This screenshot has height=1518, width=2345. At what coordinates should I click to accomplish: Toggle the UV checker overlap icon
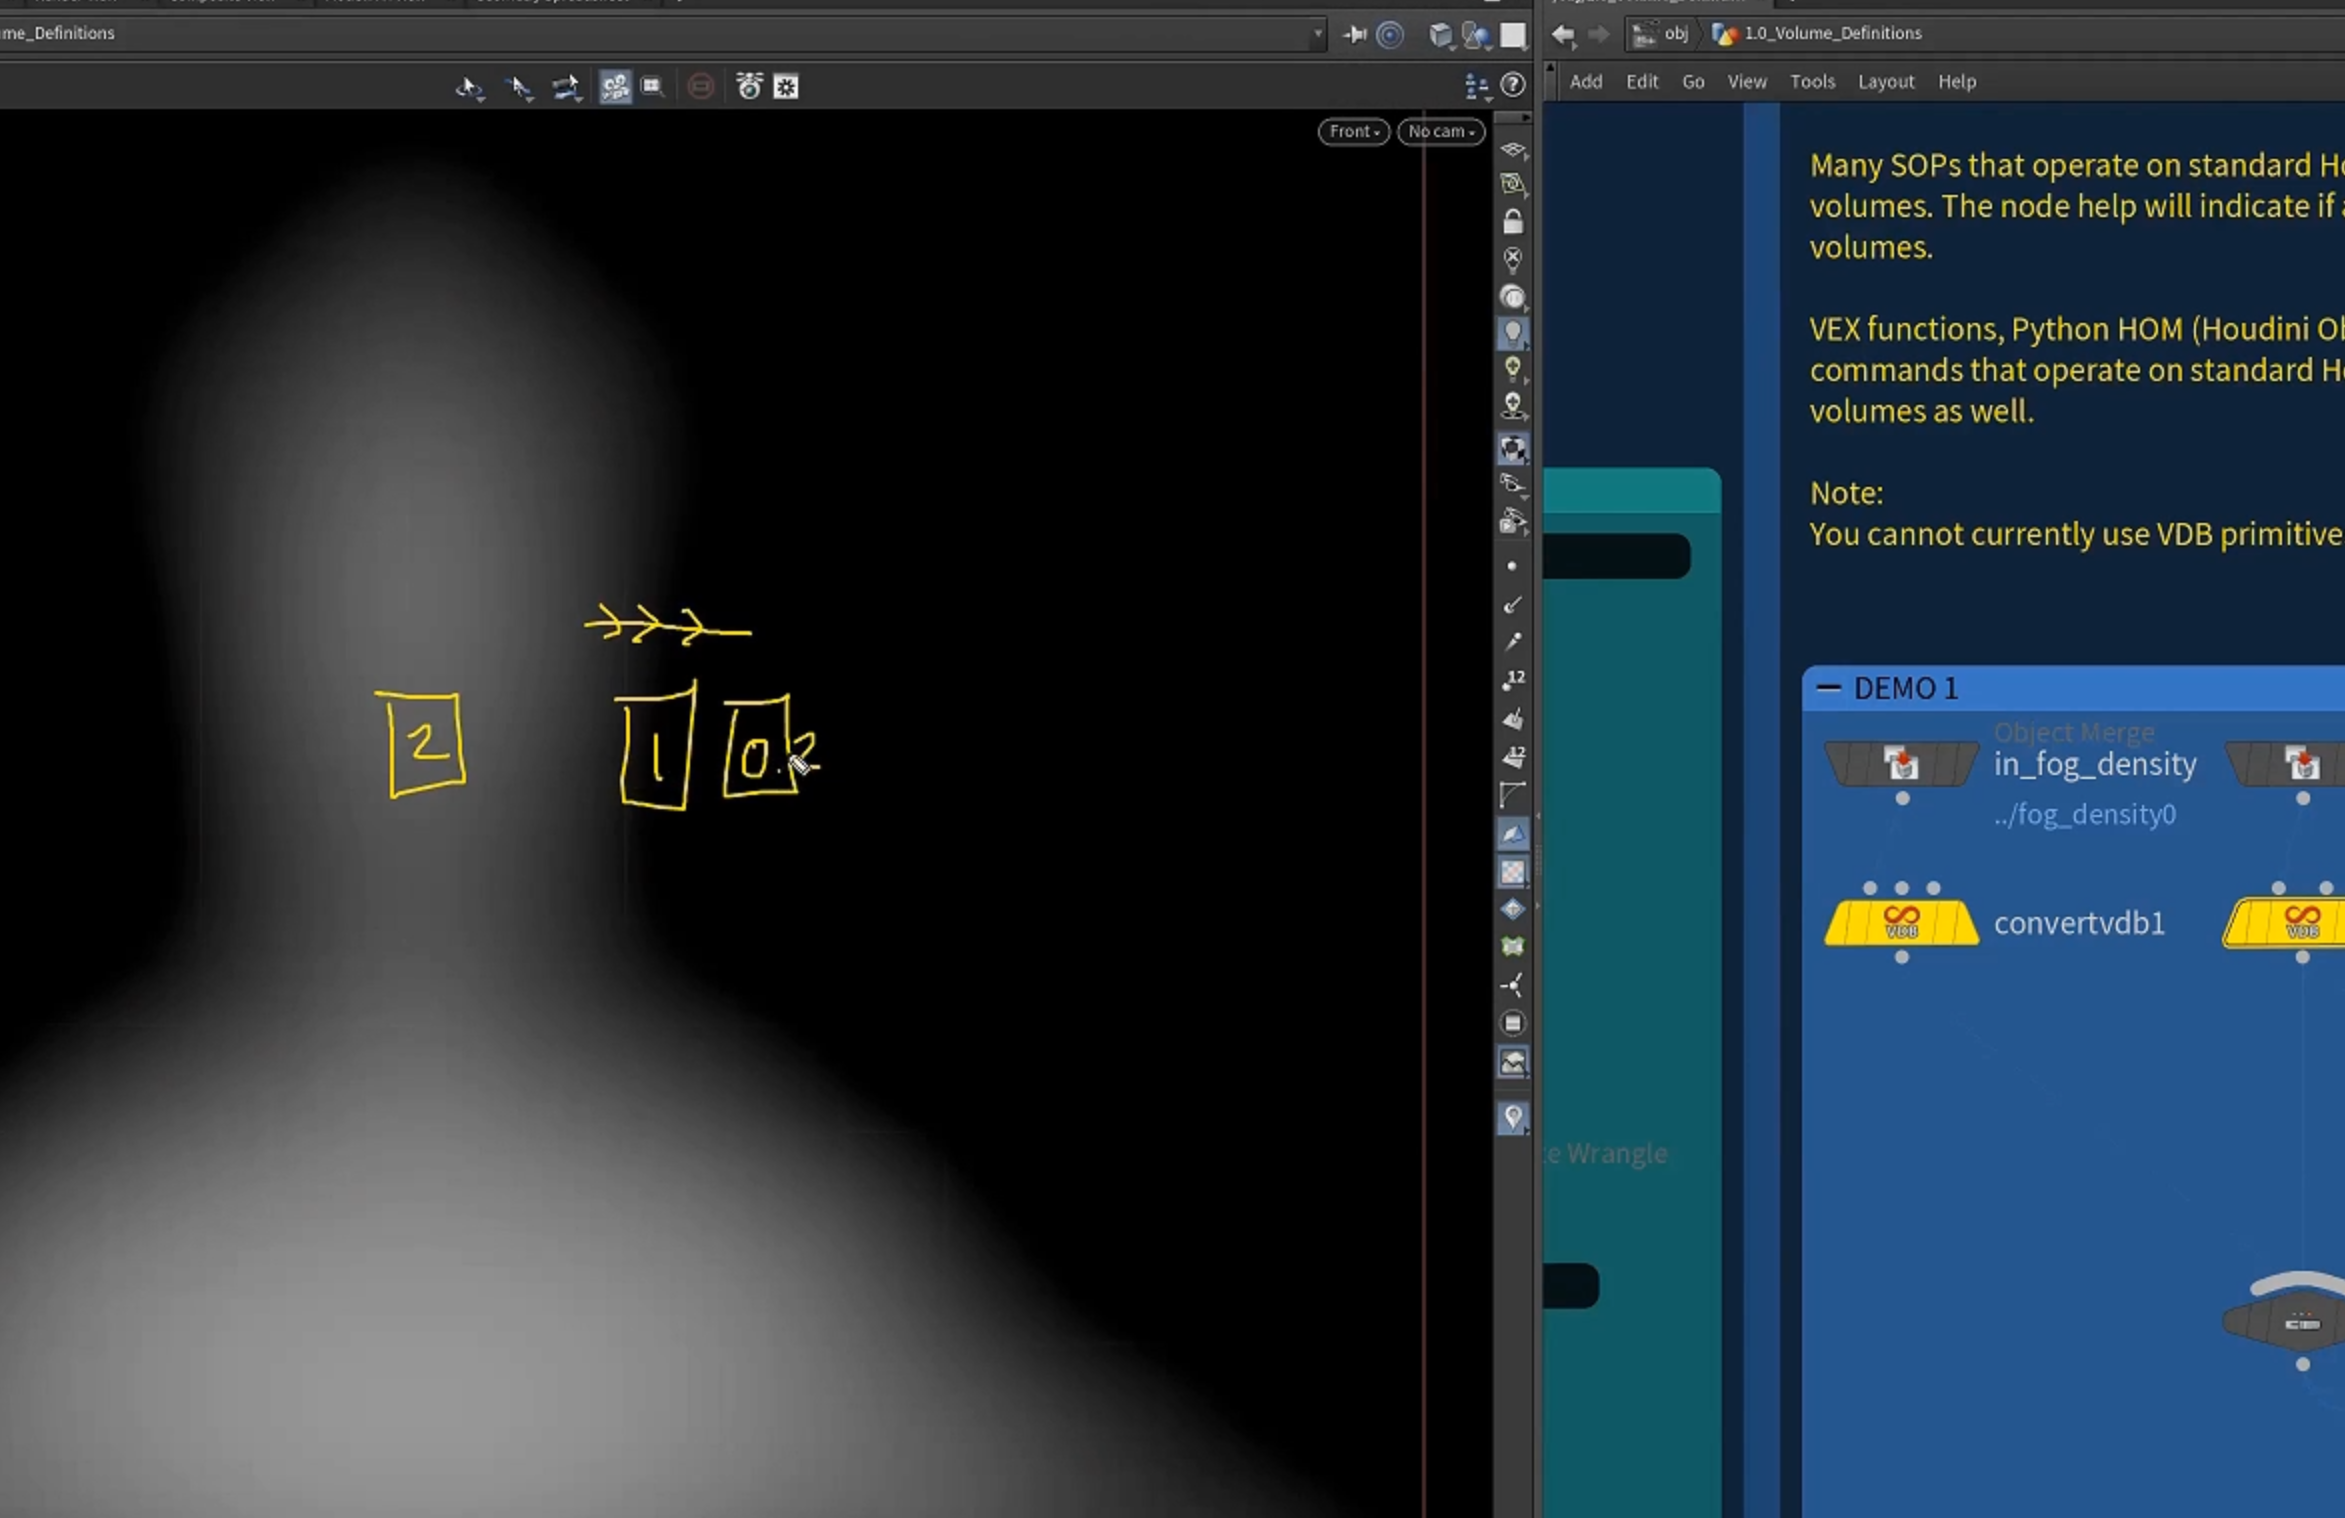(1513, 871)
